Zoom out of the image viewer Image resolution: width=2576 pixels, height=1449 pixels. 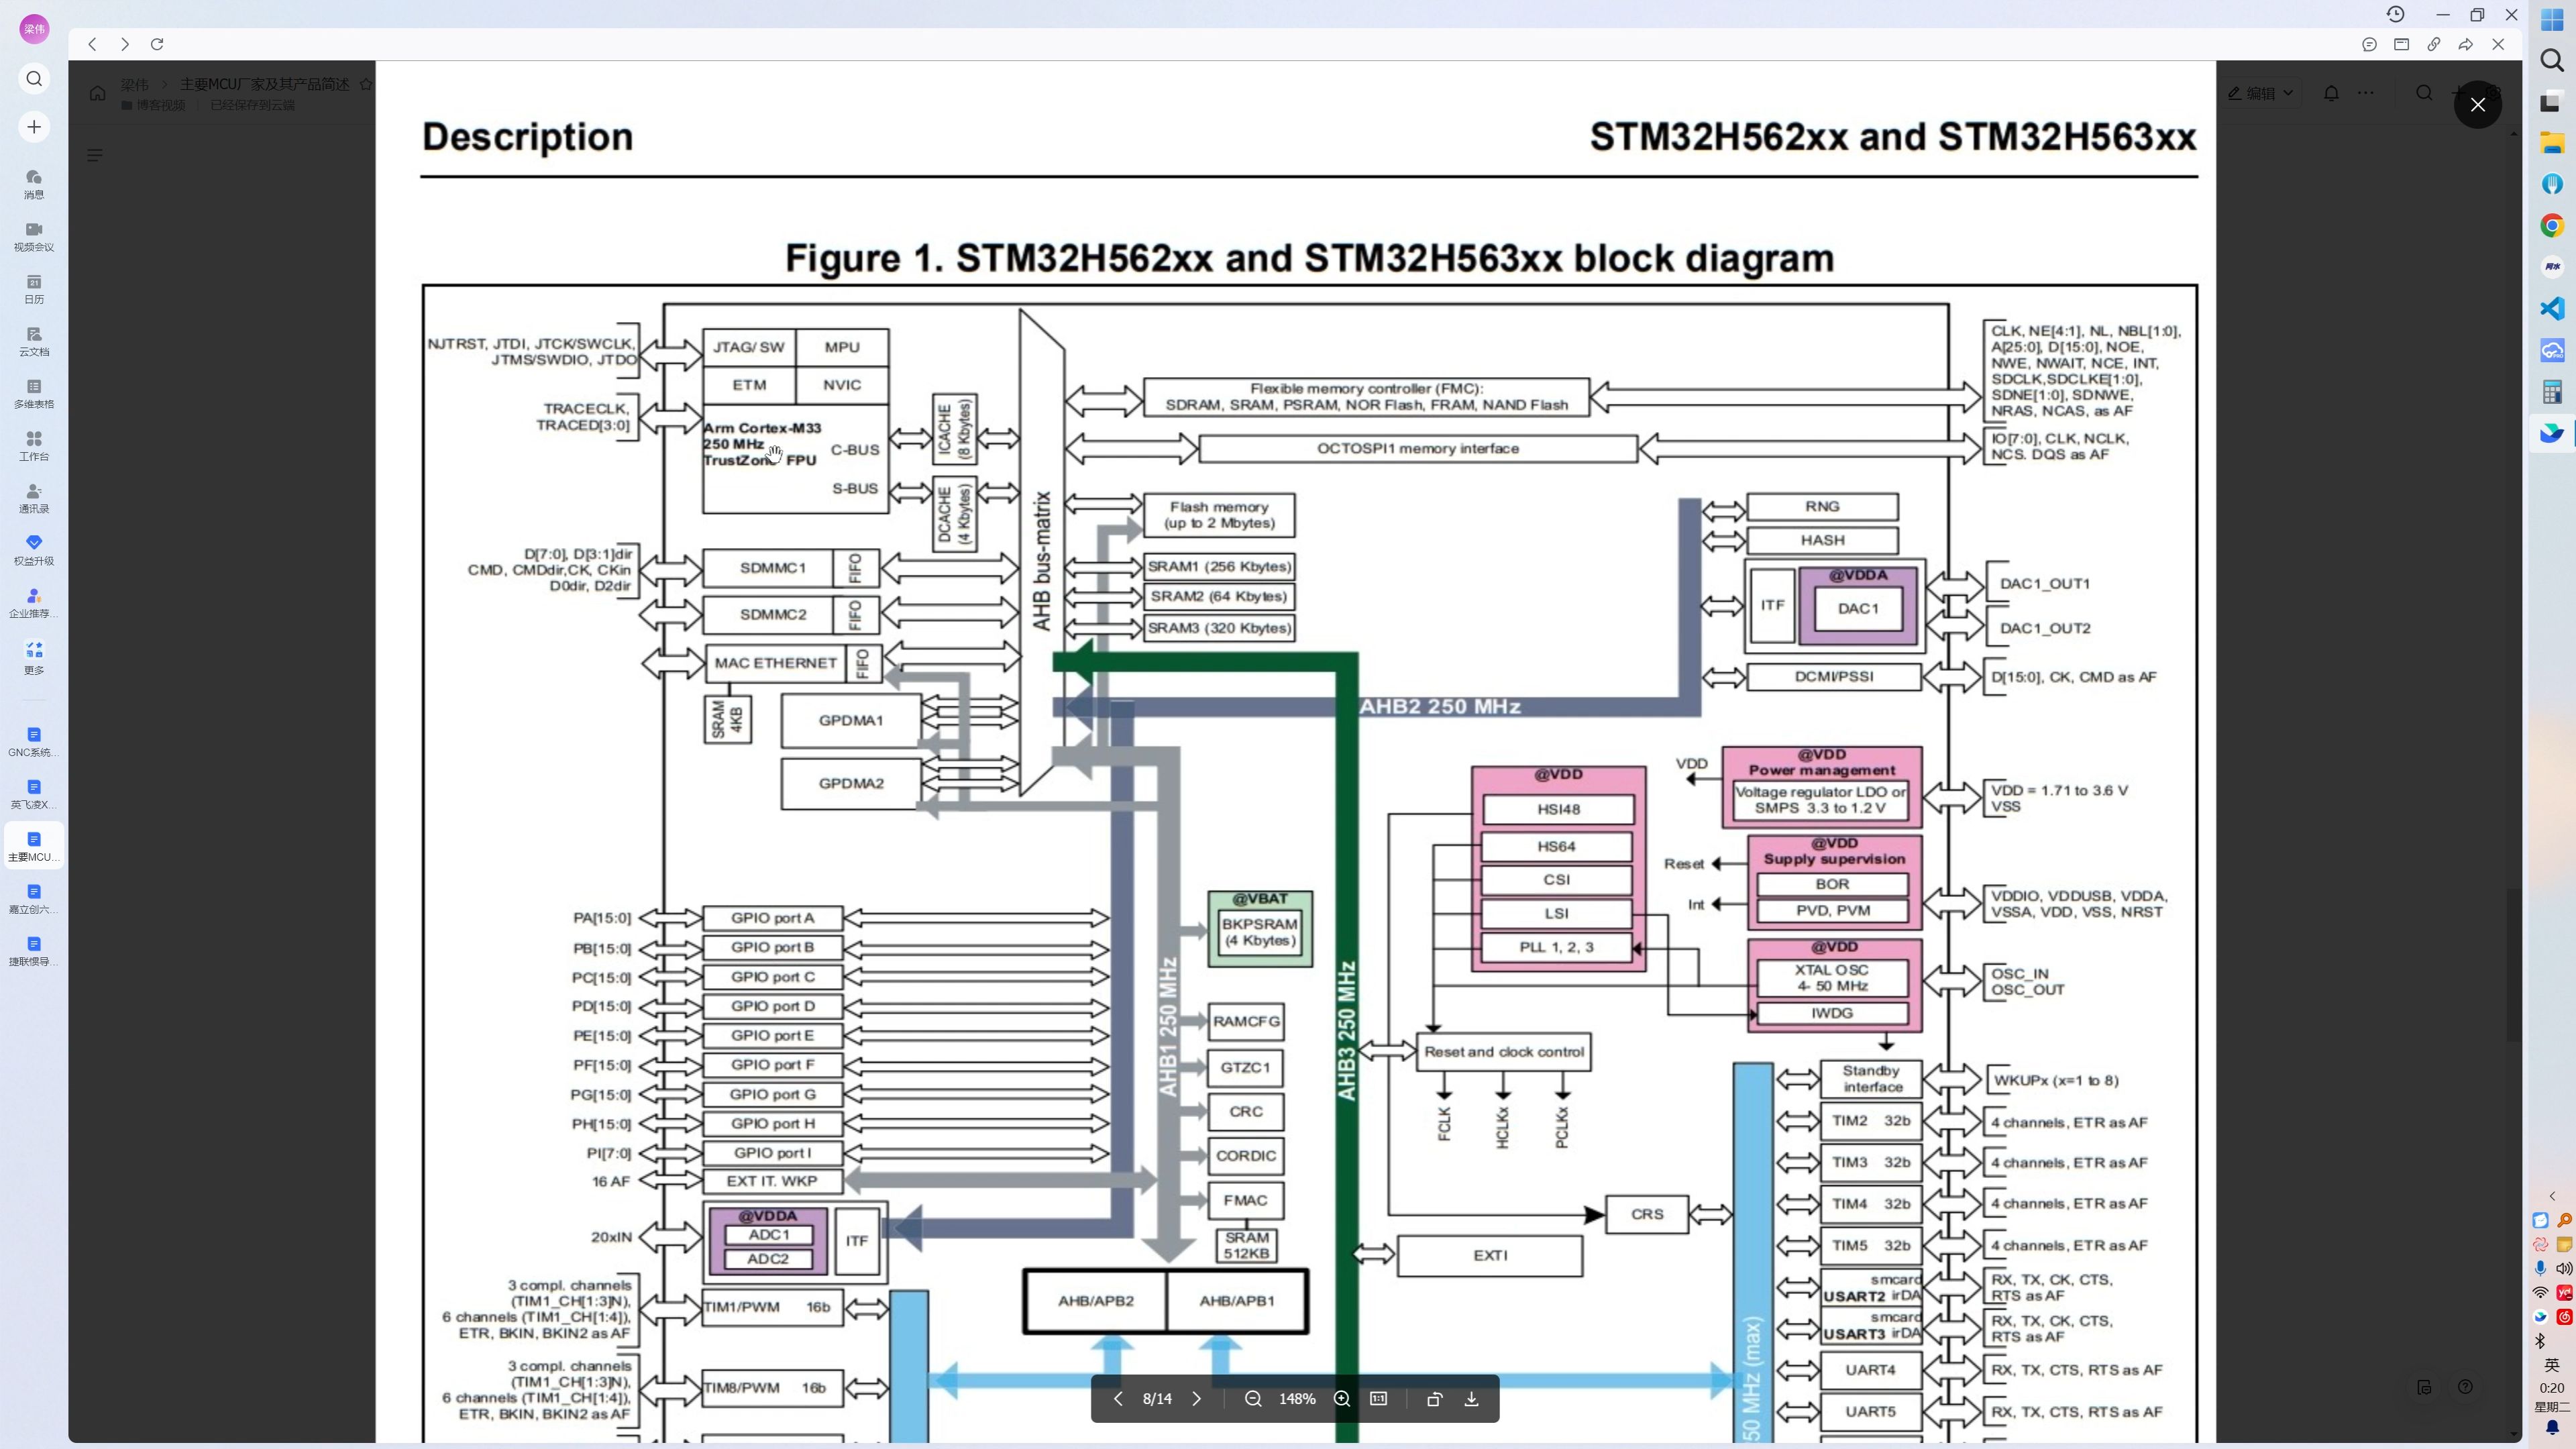tap(1252, 1399)
